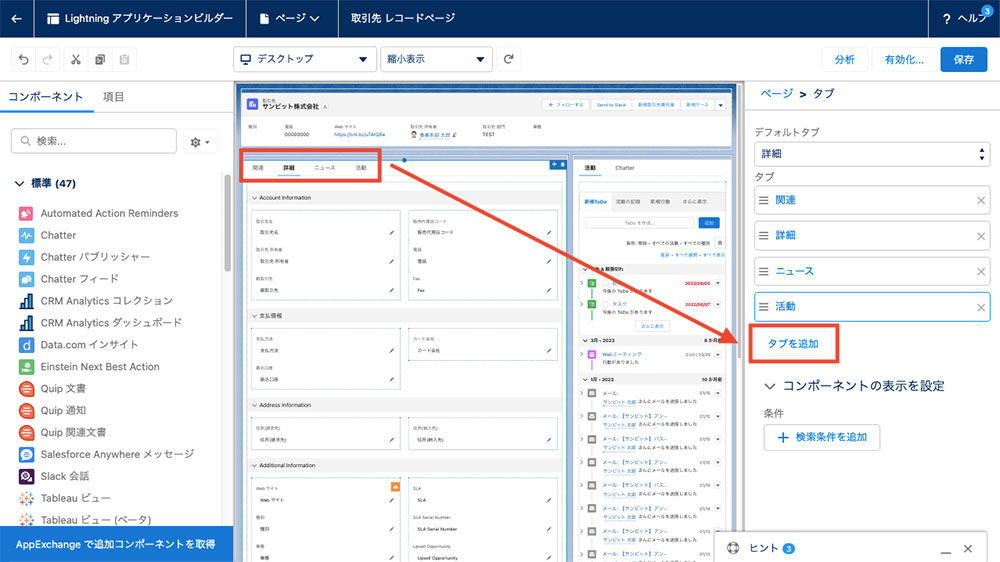Select 活動 tab in right canvas column
1000x562 pixels.
[x=590, y=168]
